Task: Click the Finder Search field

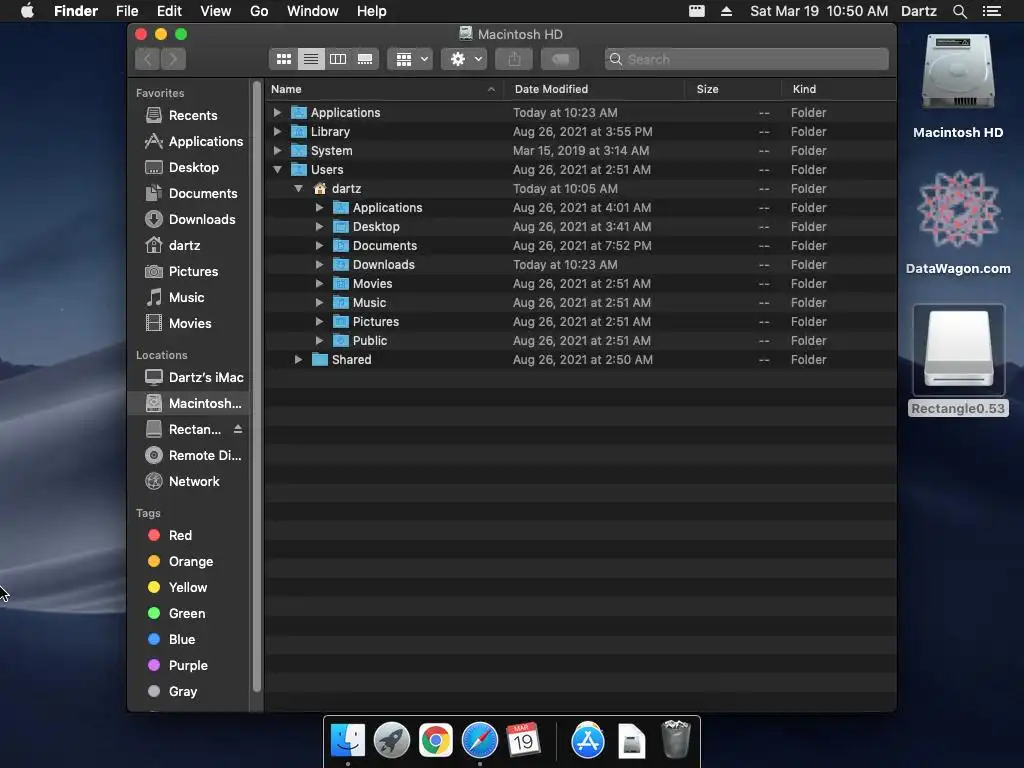Action: pos(746,59)
